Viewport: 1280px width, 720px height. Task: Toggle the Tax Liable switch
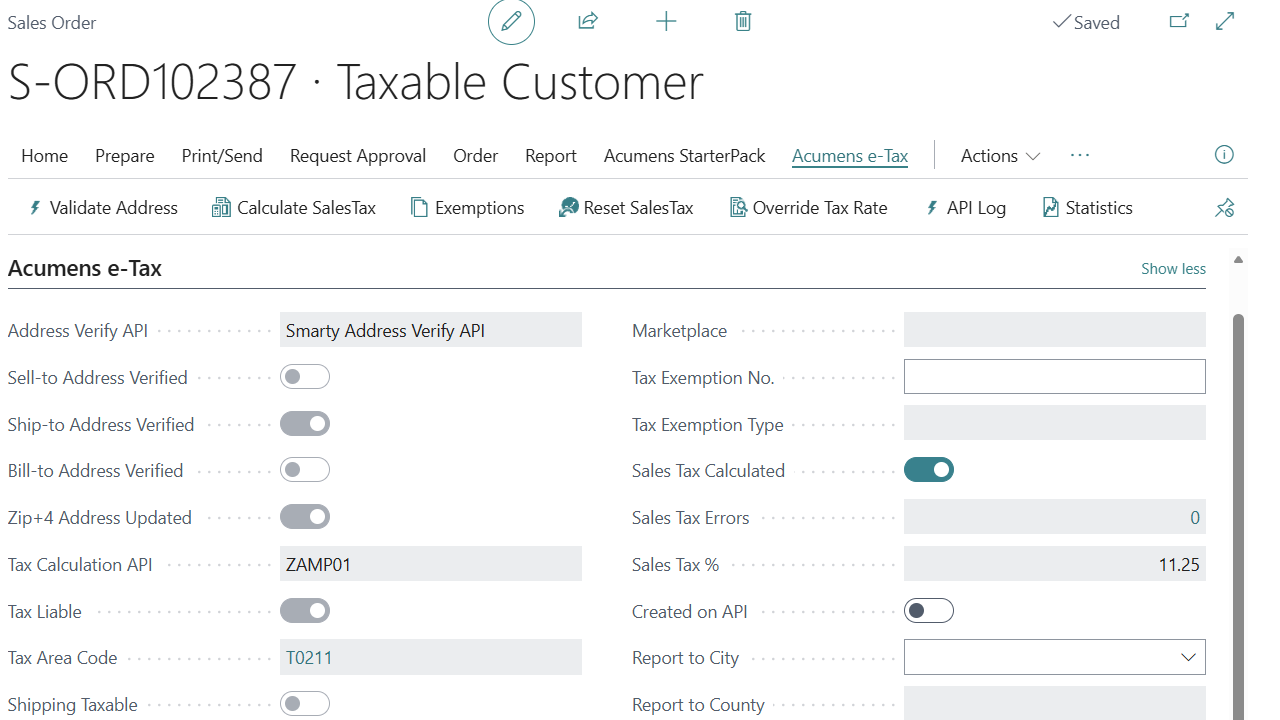(x=305, y=611)
